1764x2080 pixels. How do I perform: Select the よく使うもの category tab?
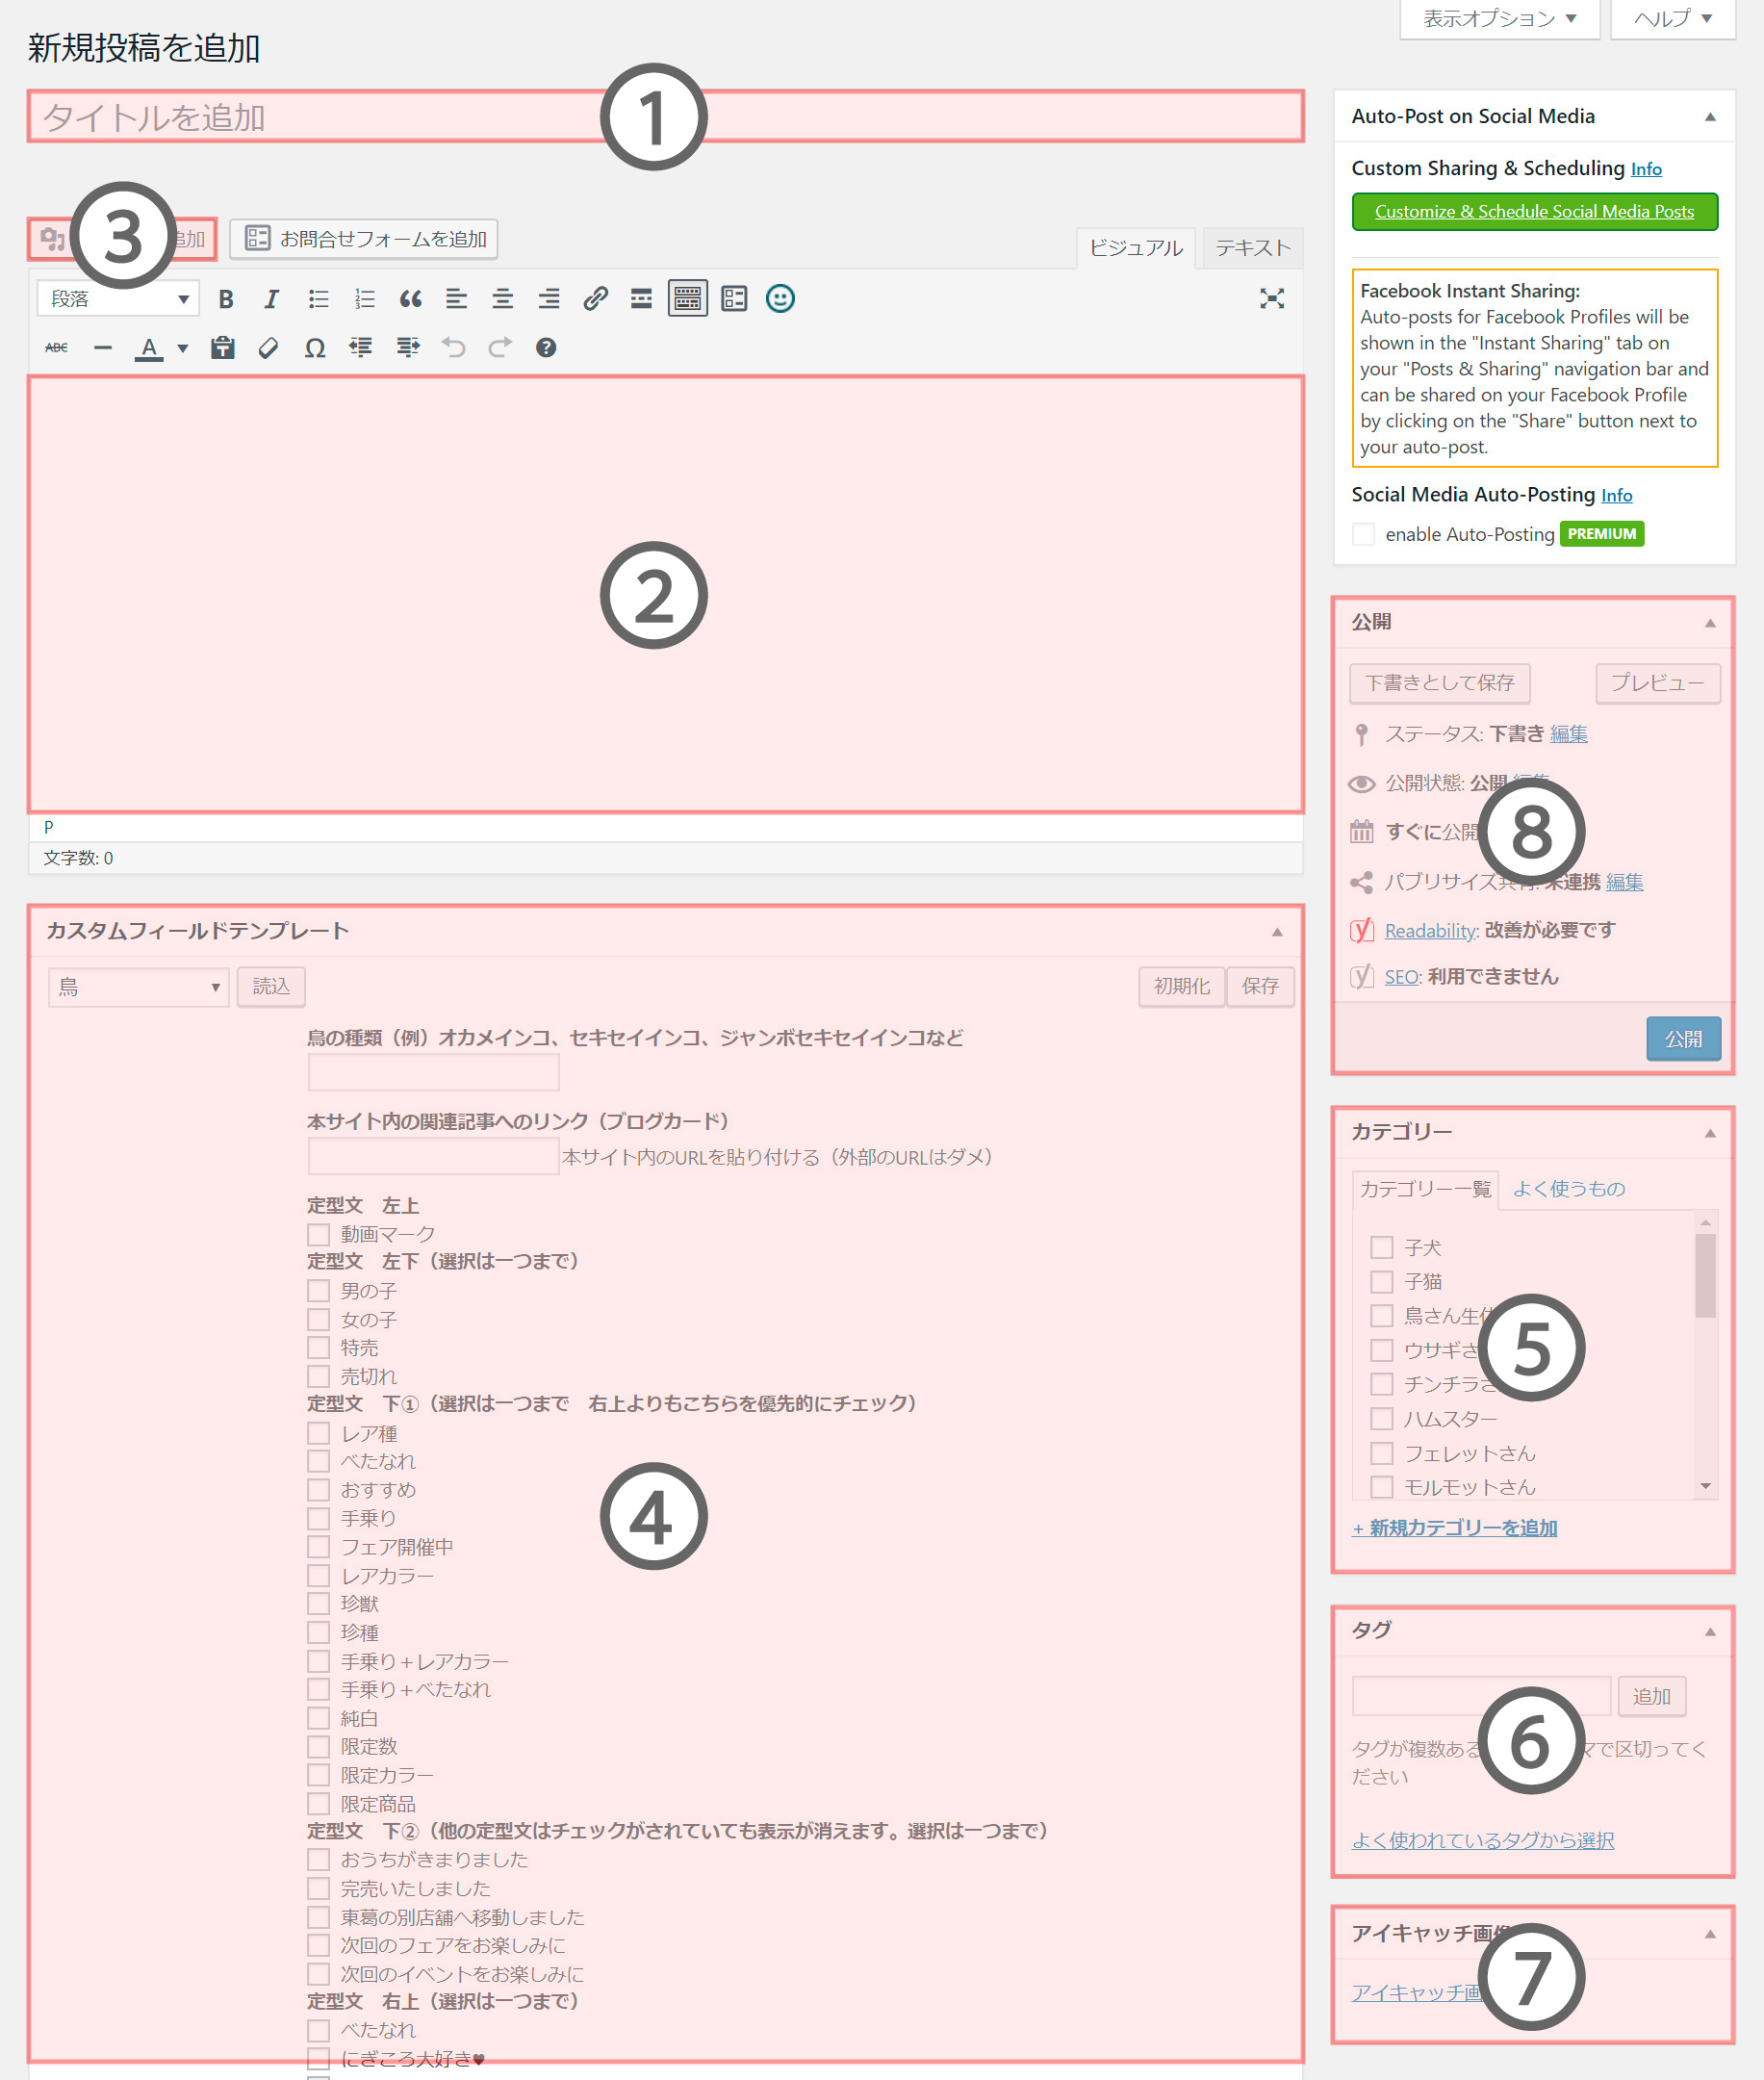[1568, 1188]
